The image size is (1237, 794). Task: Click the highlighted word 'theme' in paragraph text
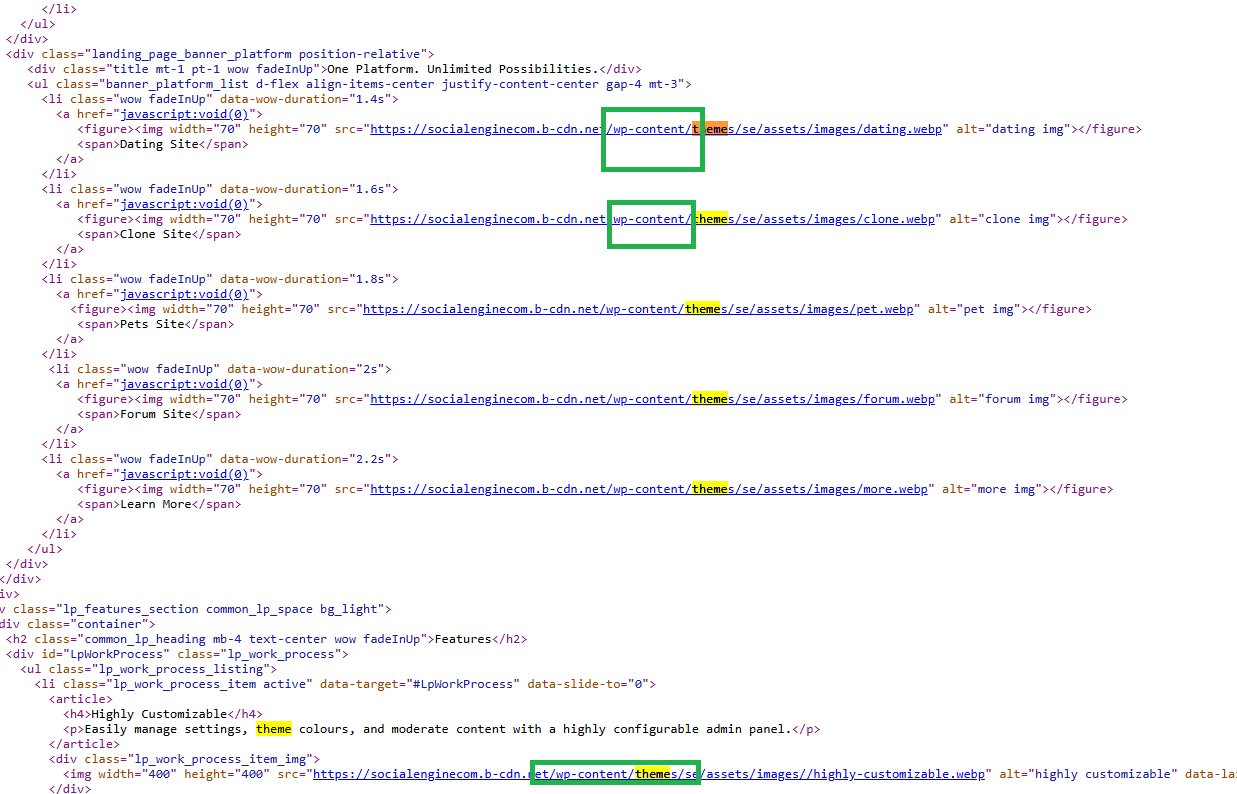pyautogui.click(x=274, y=729)
